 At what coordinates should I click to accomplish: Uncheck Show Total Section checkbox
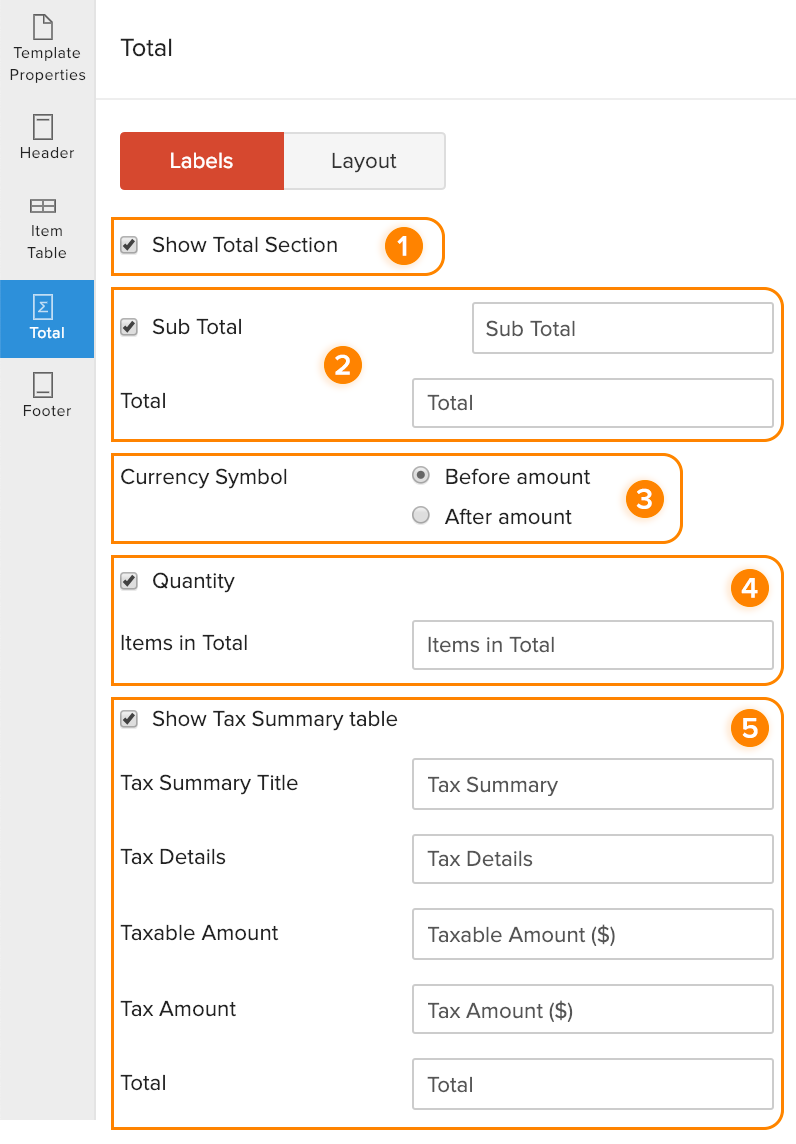point(129,245)
